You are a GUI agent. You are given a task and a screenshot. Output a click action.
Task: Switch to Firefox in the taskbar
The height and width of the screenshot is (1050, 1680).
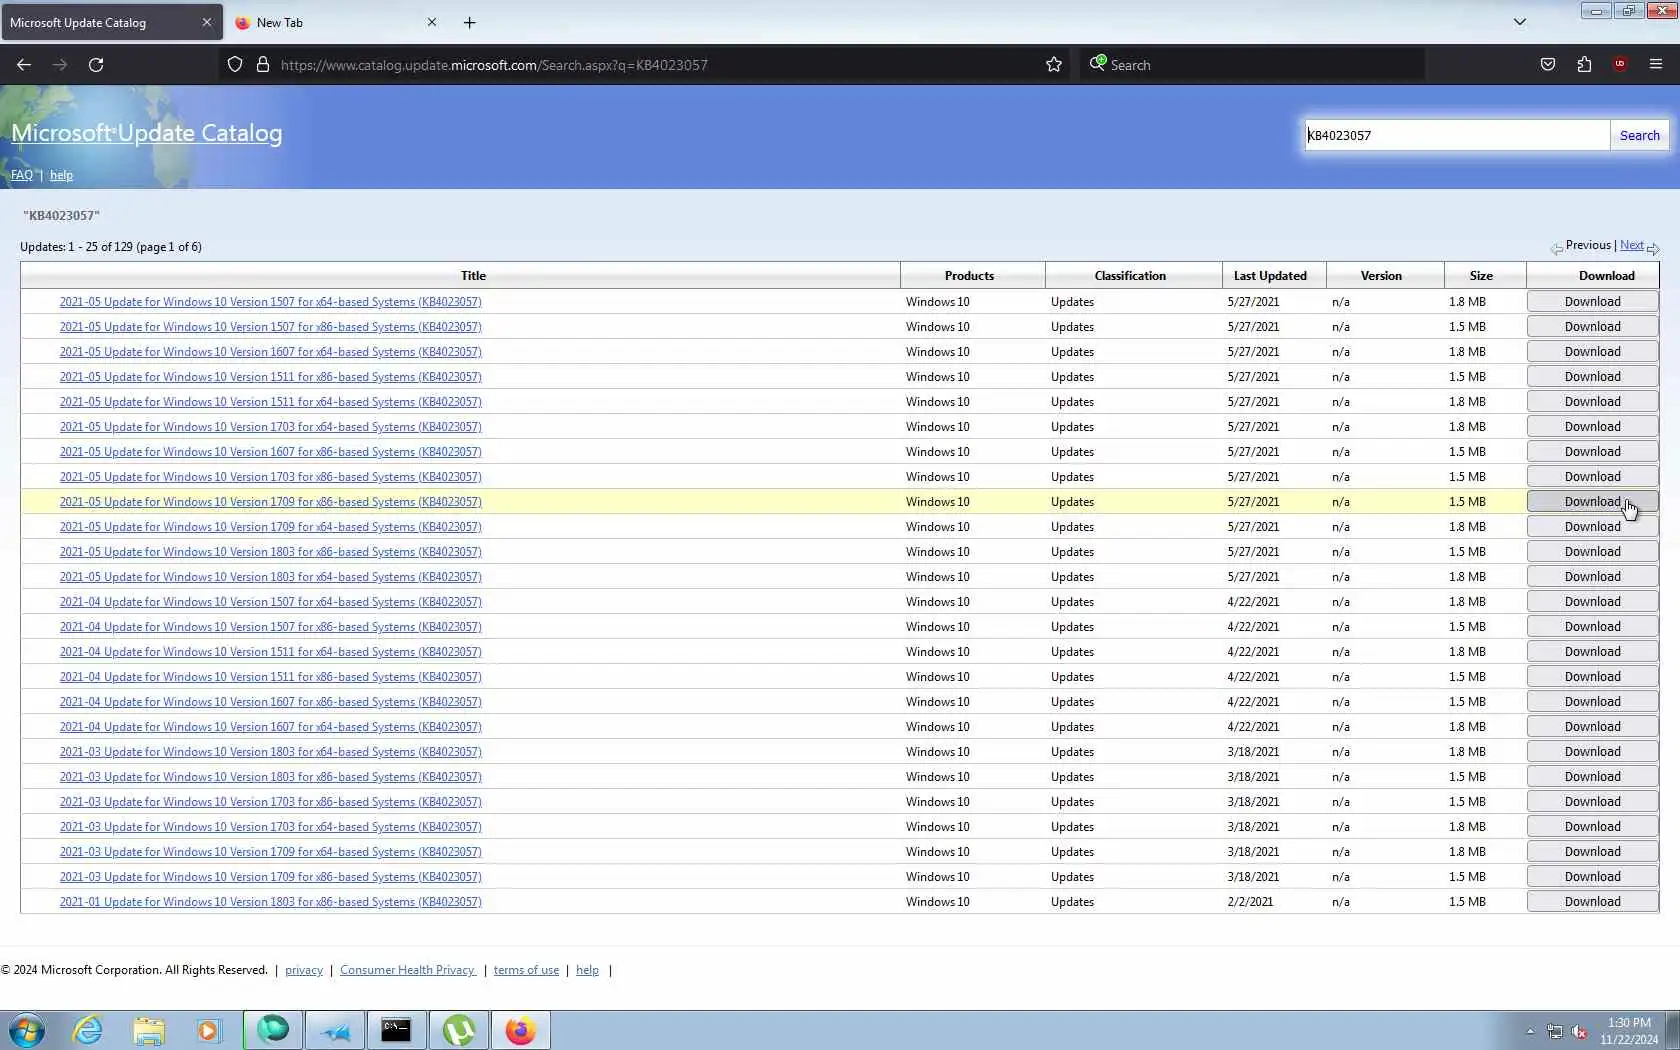coord(520,1030)
